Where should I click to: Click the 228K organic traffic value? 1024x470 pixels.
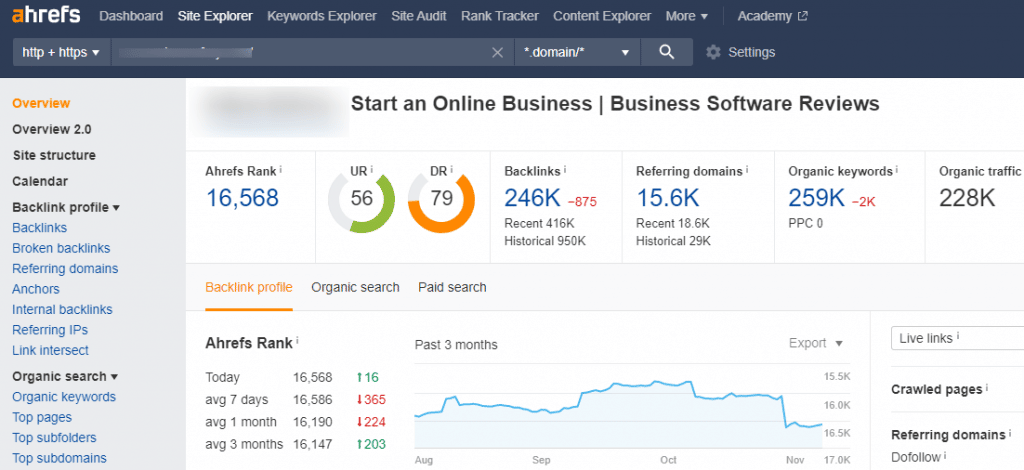coord(967,198)
